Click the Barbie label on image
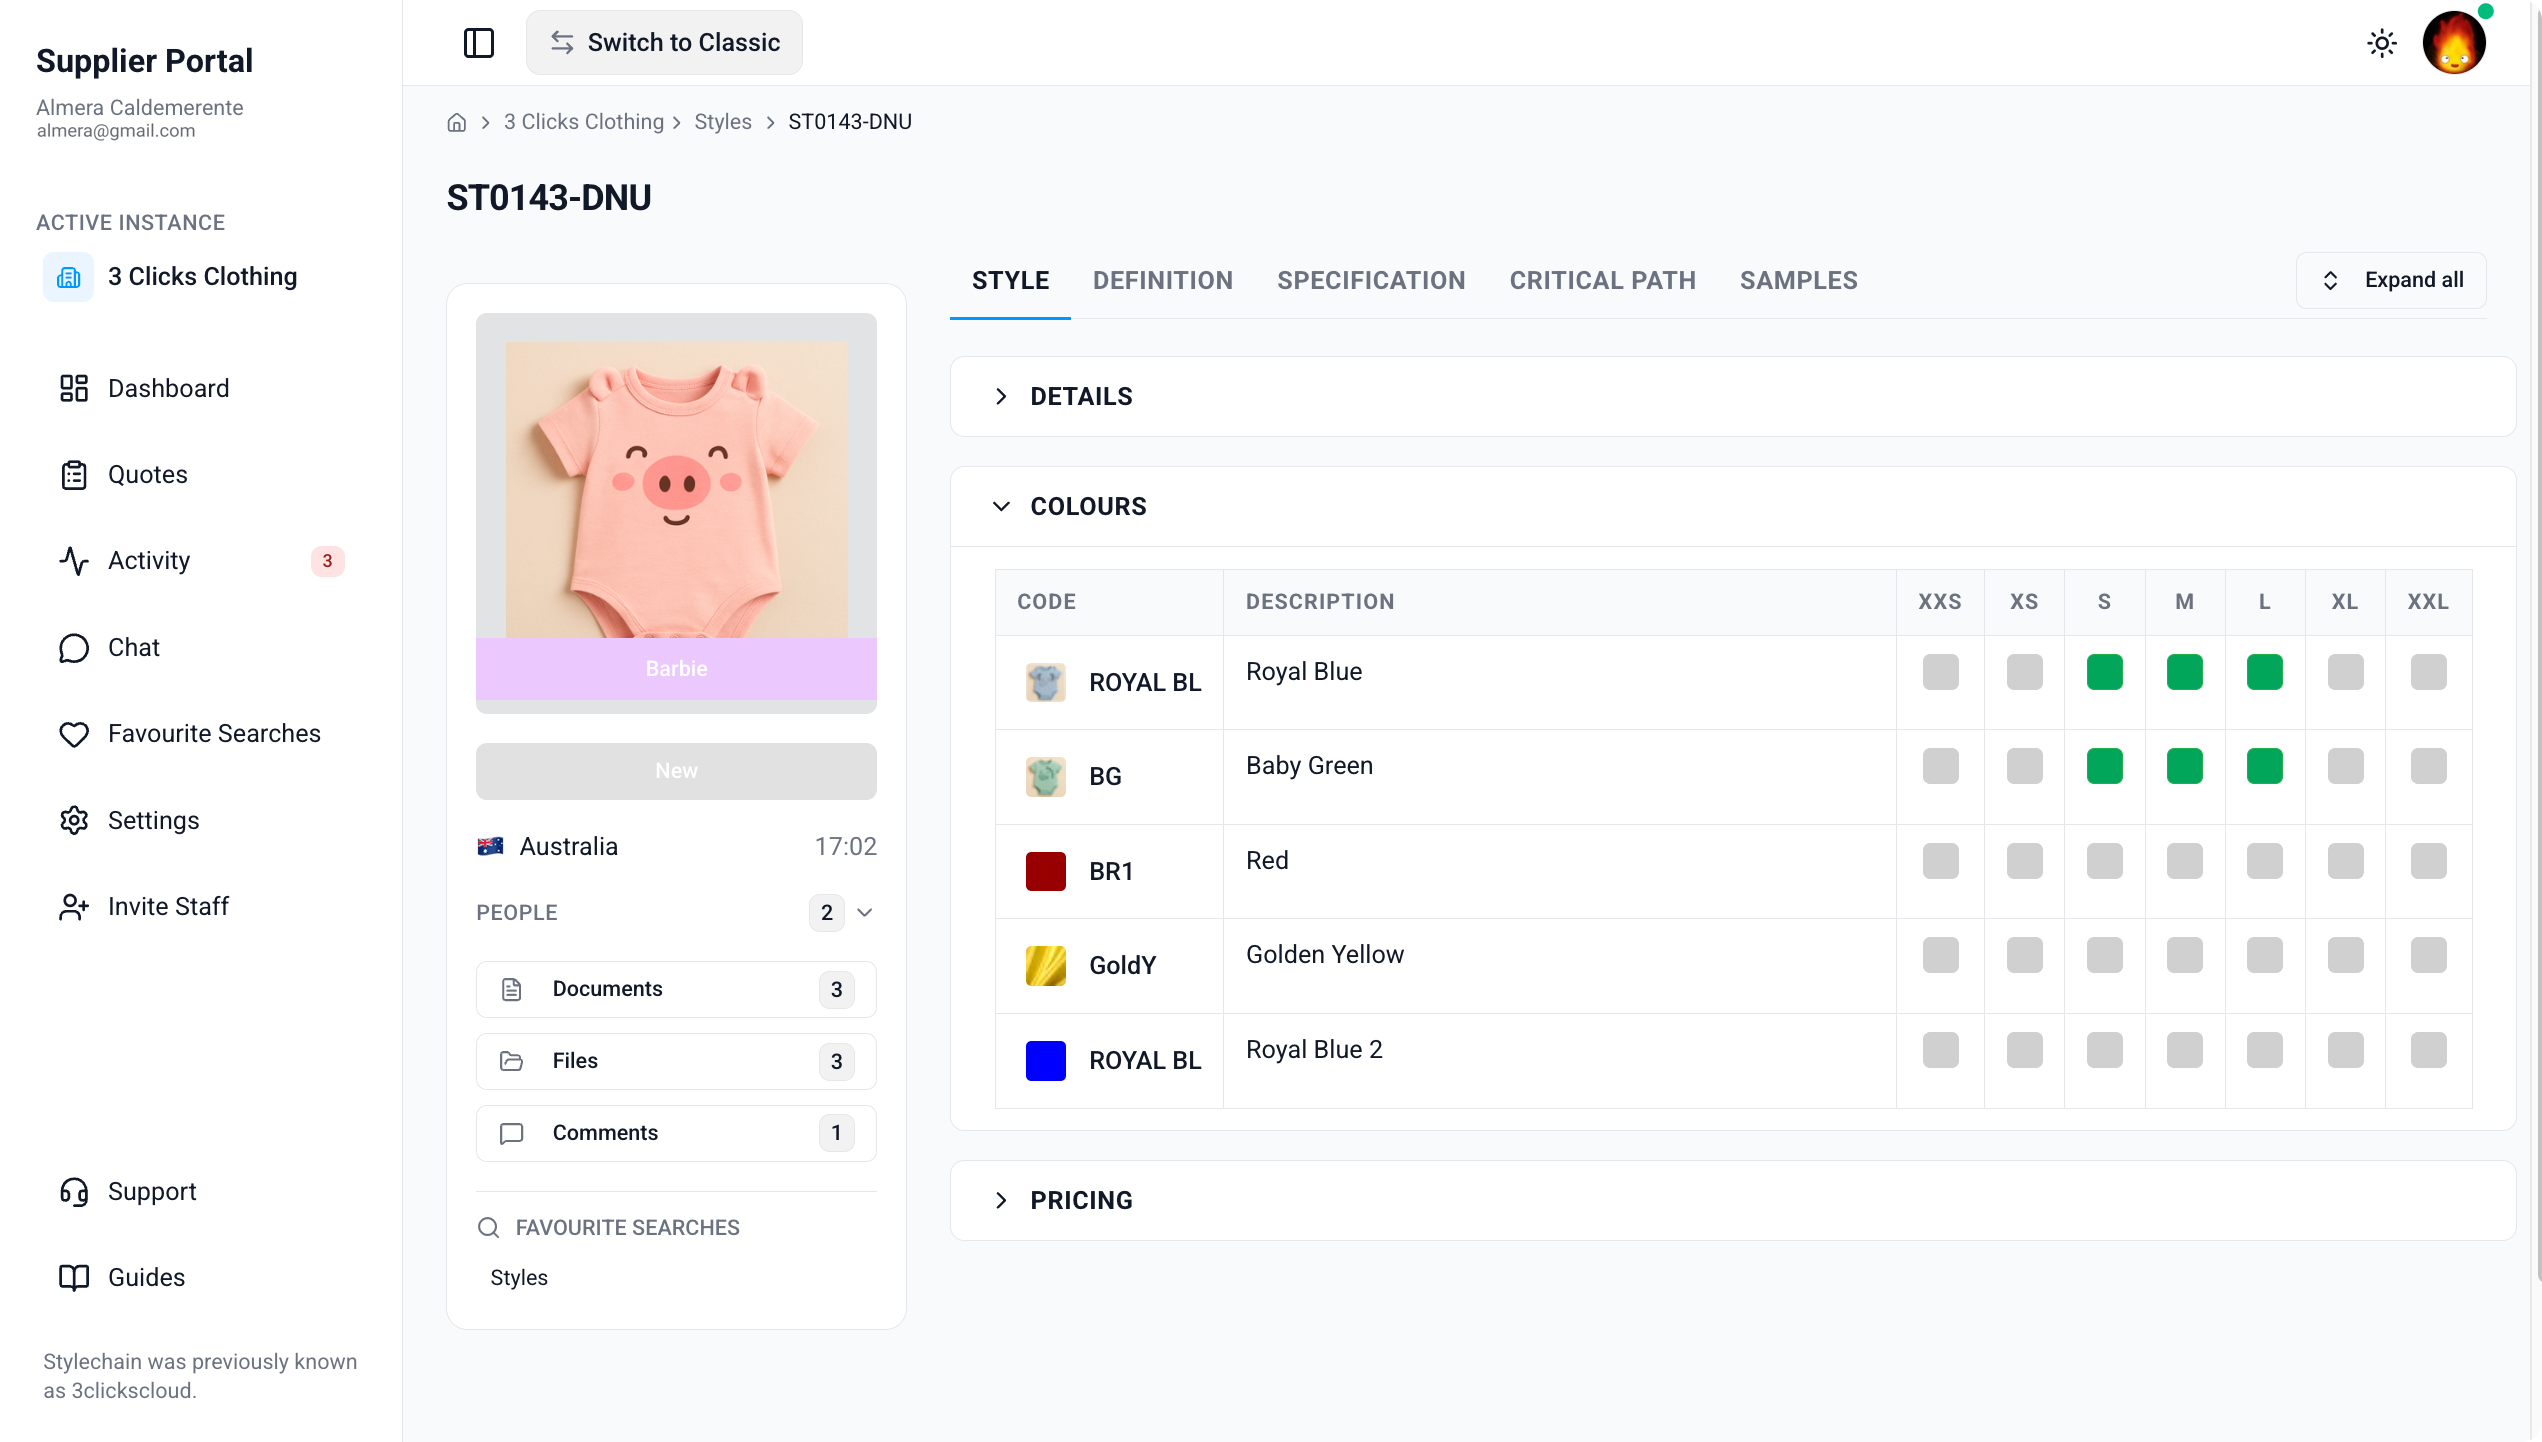 tap(676, 668)
